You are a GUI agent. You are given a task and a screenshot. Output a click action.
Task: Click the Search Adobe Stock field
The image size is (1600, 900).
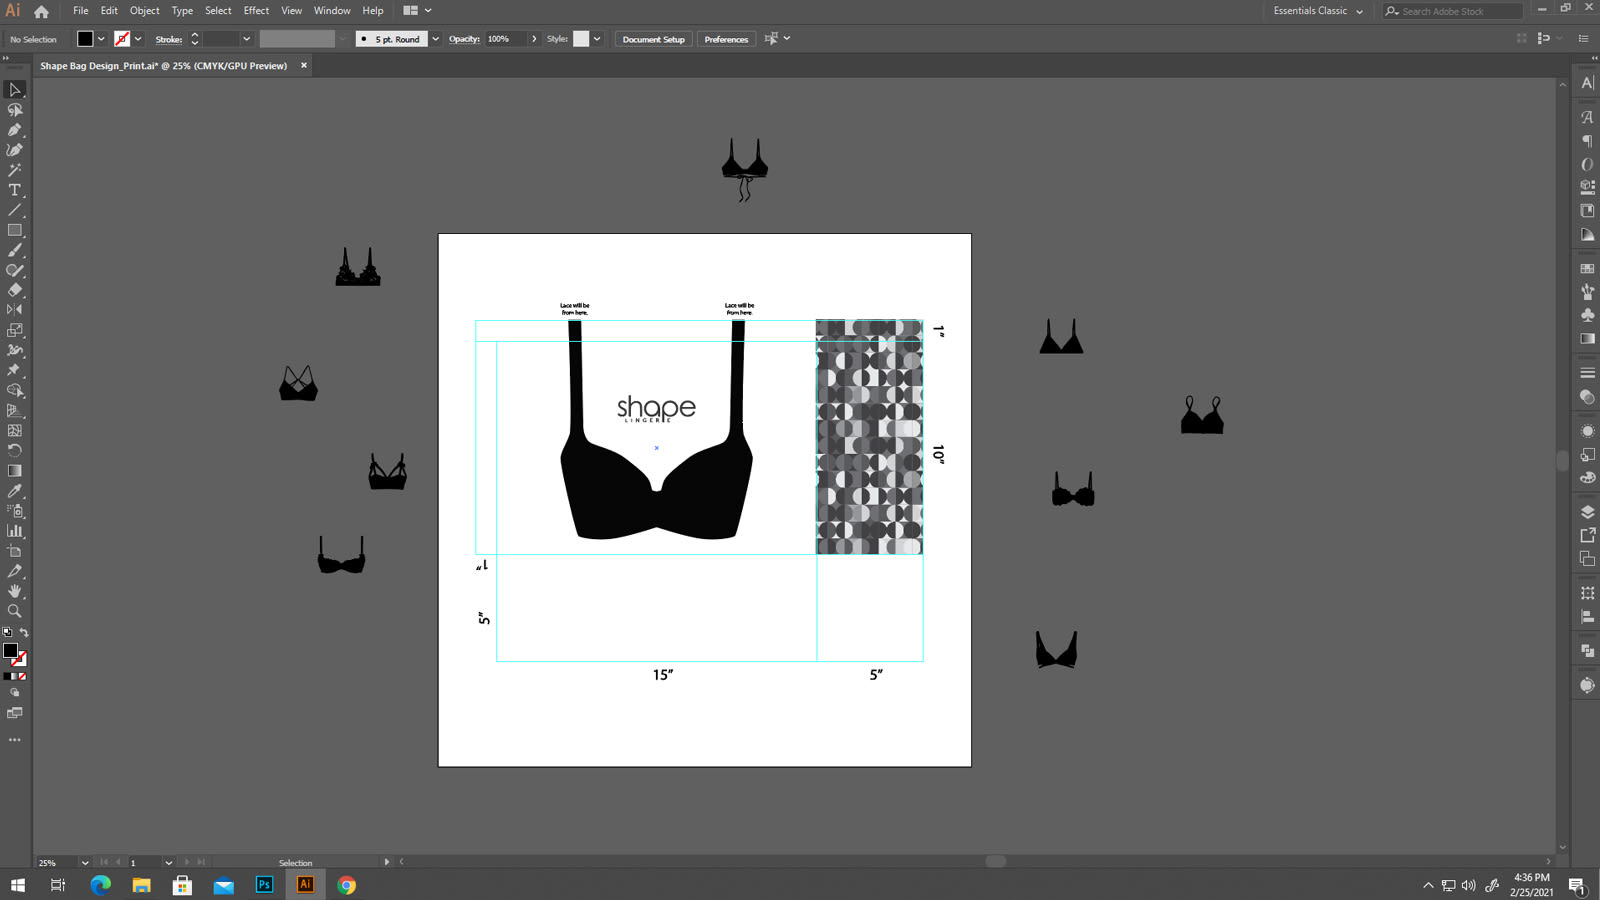pyautogui.click(x=1453, y=11)
